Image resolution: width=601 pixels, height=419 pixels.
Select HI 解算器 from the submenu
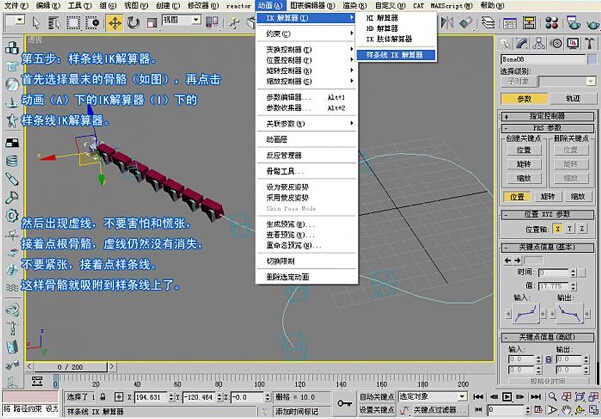(396, 18)
